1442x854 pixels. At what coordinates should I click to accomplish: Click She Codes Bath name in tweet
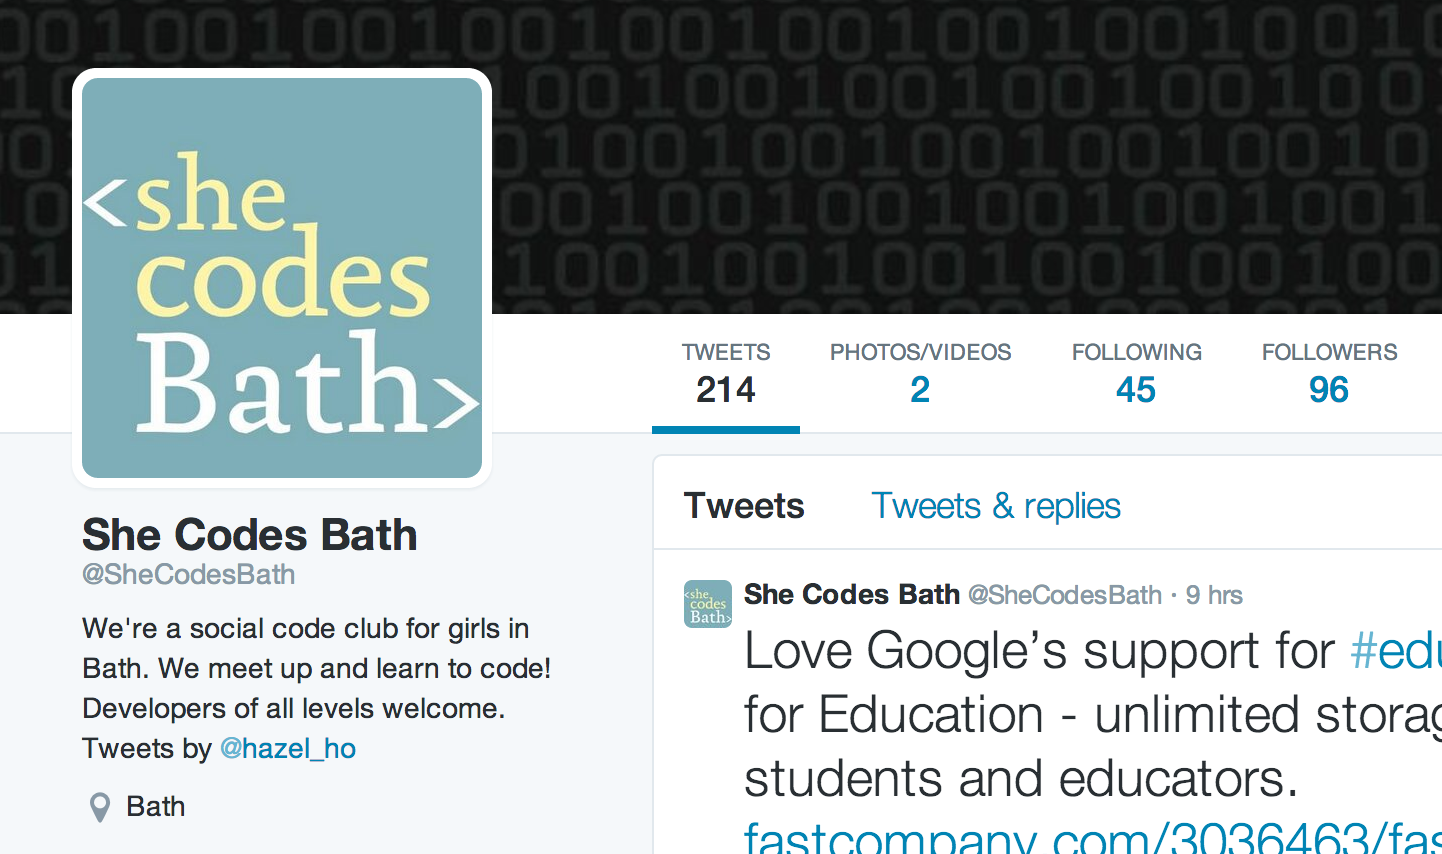pos(852,595)
